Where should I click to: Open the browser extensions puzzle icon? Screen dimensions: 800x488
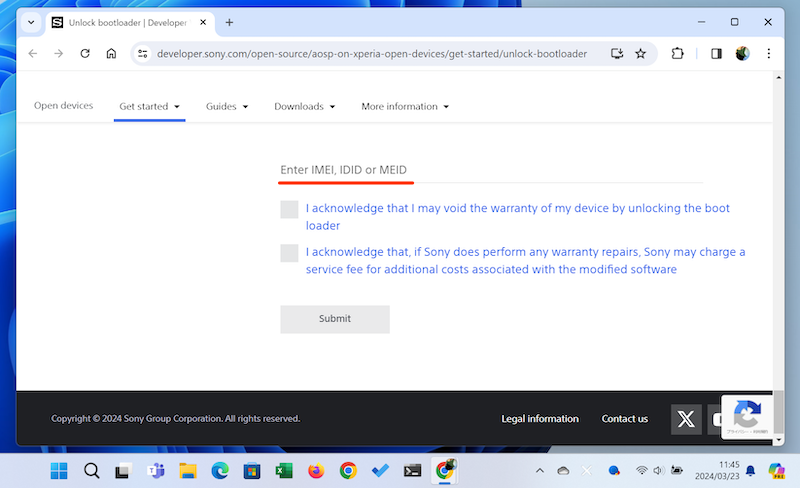coord(678,53)
